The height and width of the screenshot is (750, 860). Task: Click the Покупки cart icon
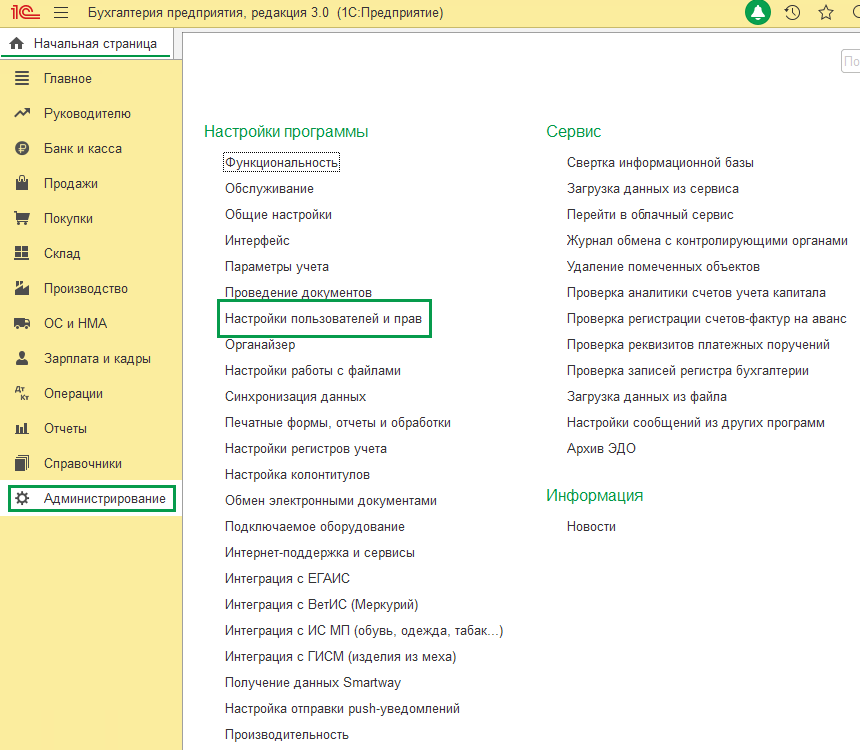(x=22, y=218)
